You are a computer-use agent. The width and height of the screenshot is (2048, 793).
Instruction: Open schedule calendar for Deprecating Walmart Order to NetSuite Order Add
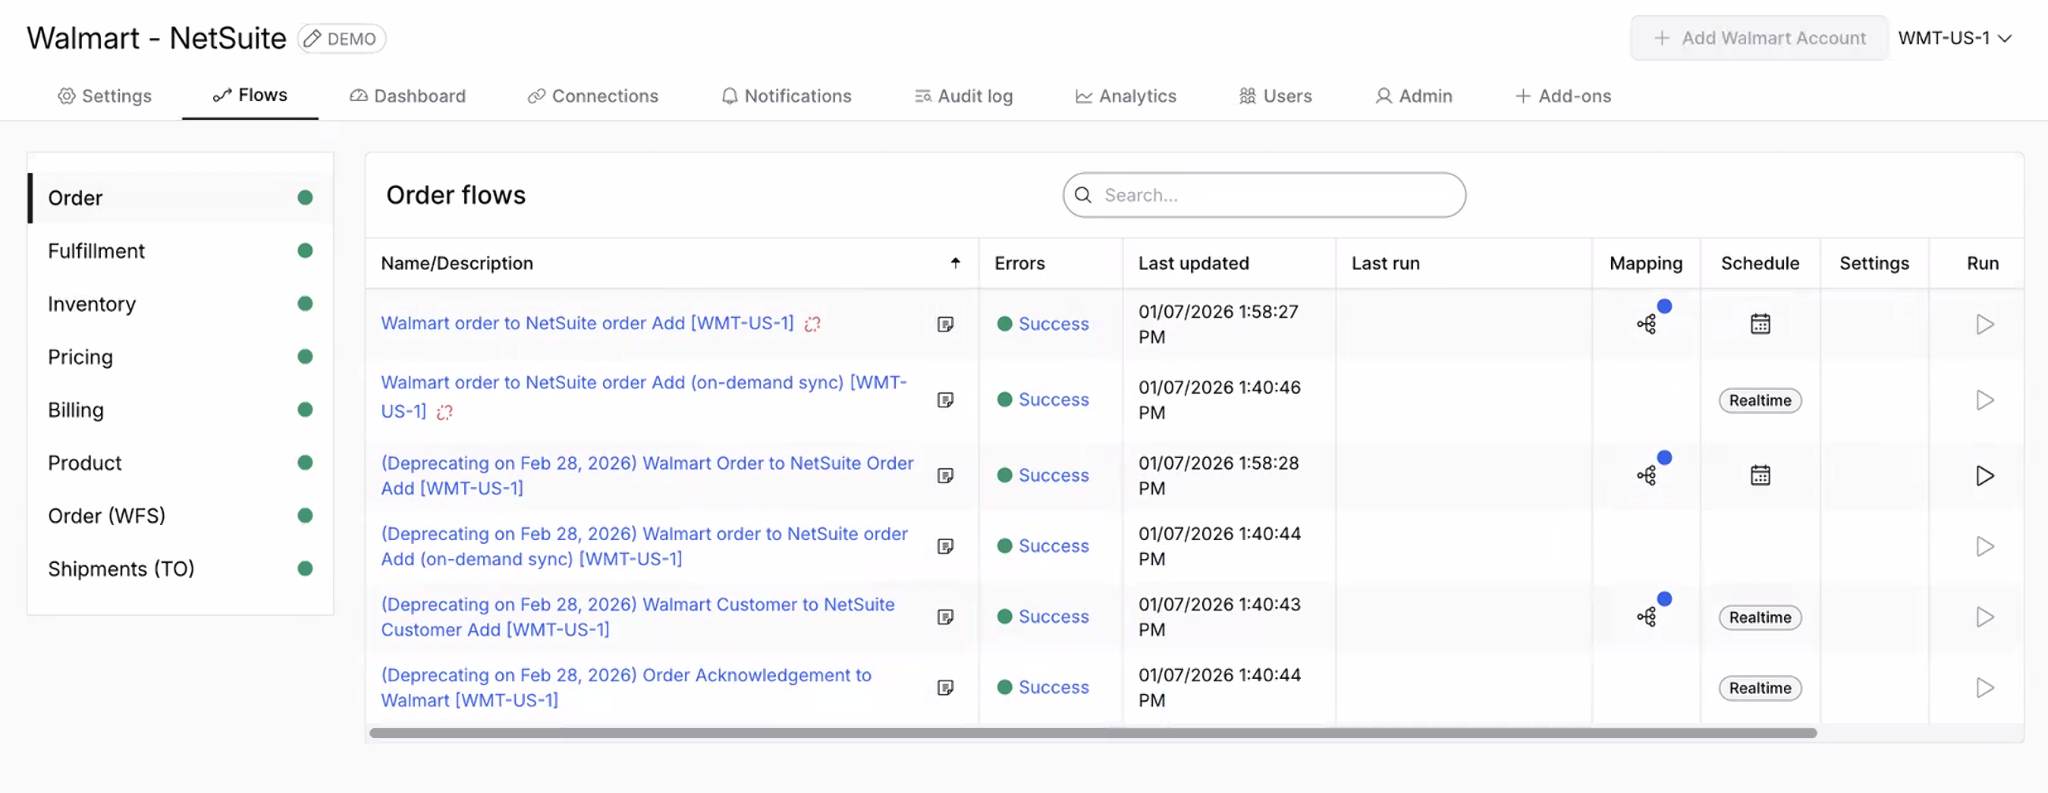[1760, 476]
